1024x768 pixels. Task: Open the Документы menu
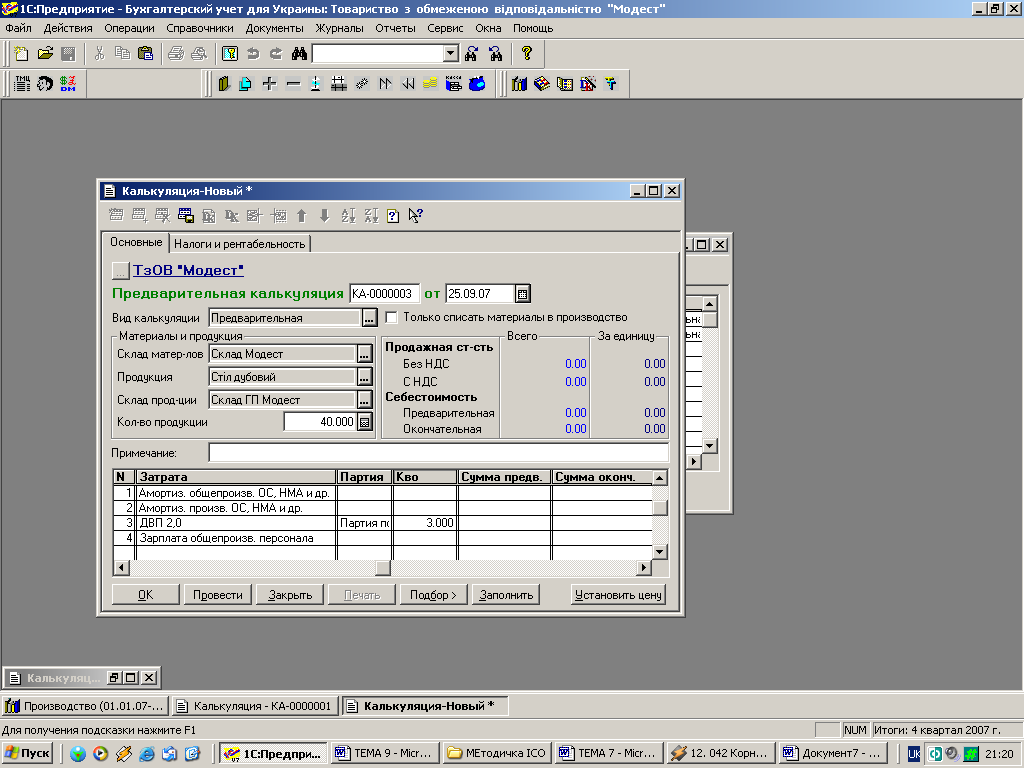[275, 28]
